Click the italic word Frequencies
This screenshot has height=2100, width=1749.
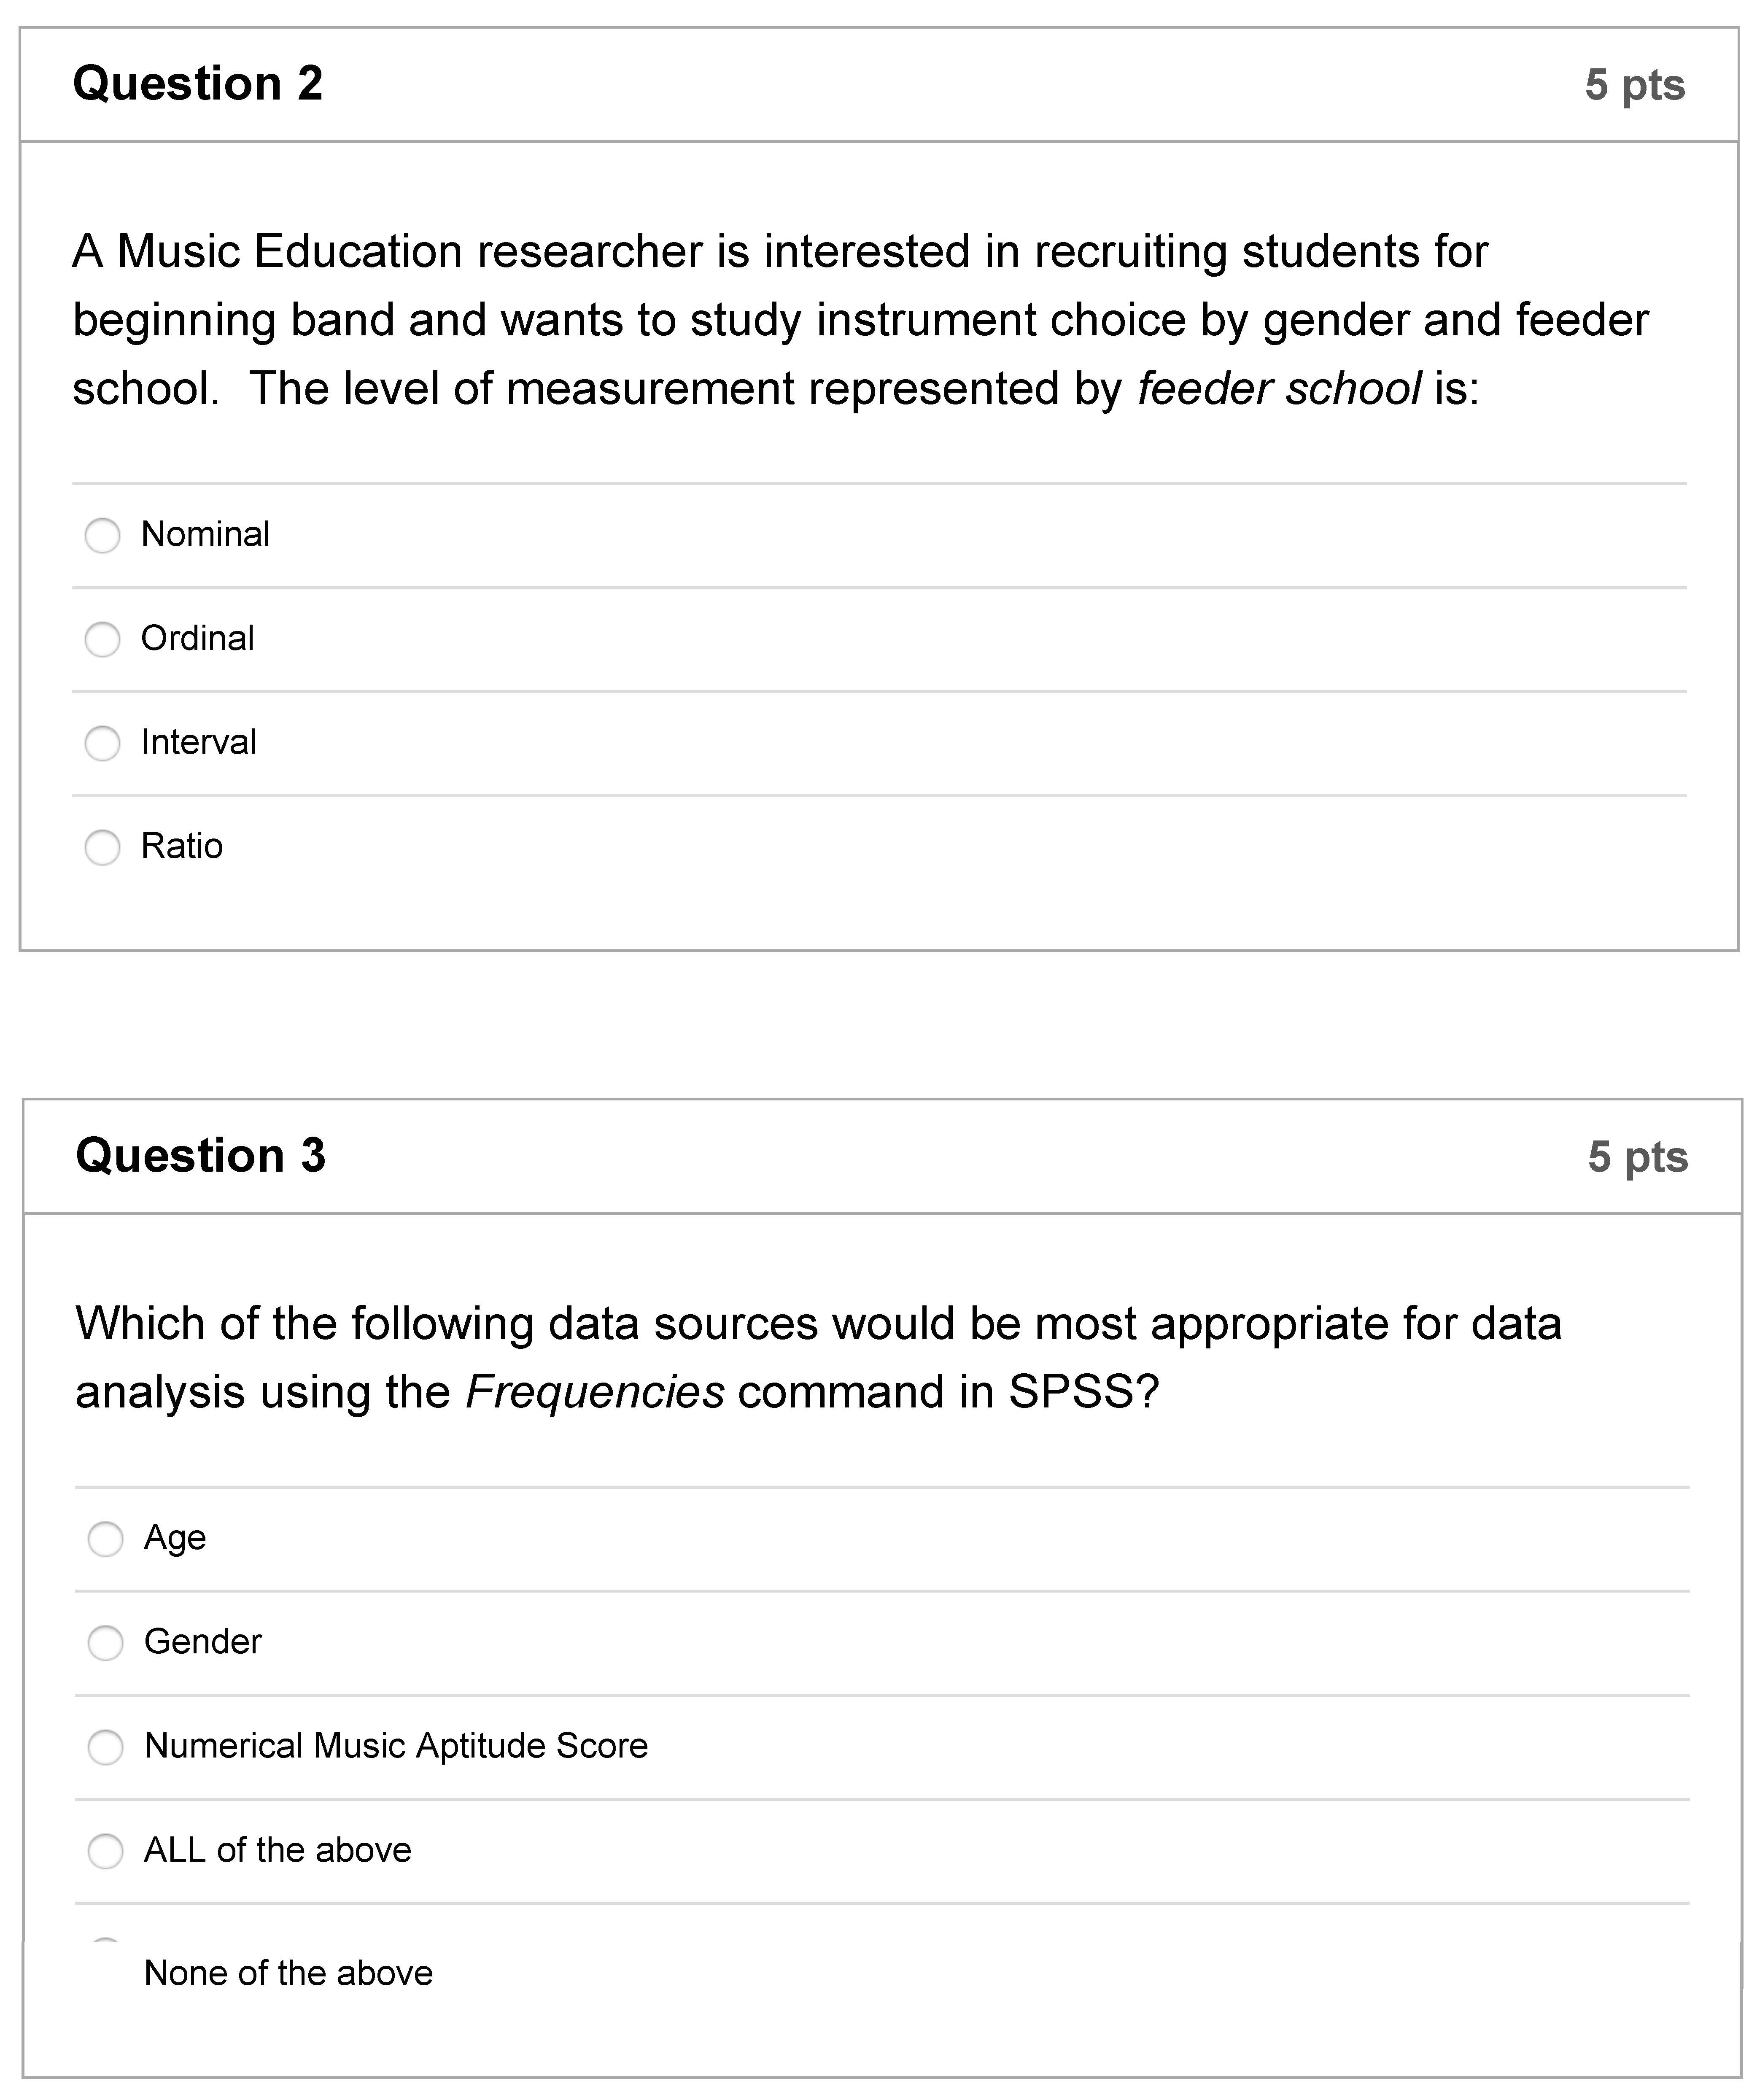[595, 1391]
